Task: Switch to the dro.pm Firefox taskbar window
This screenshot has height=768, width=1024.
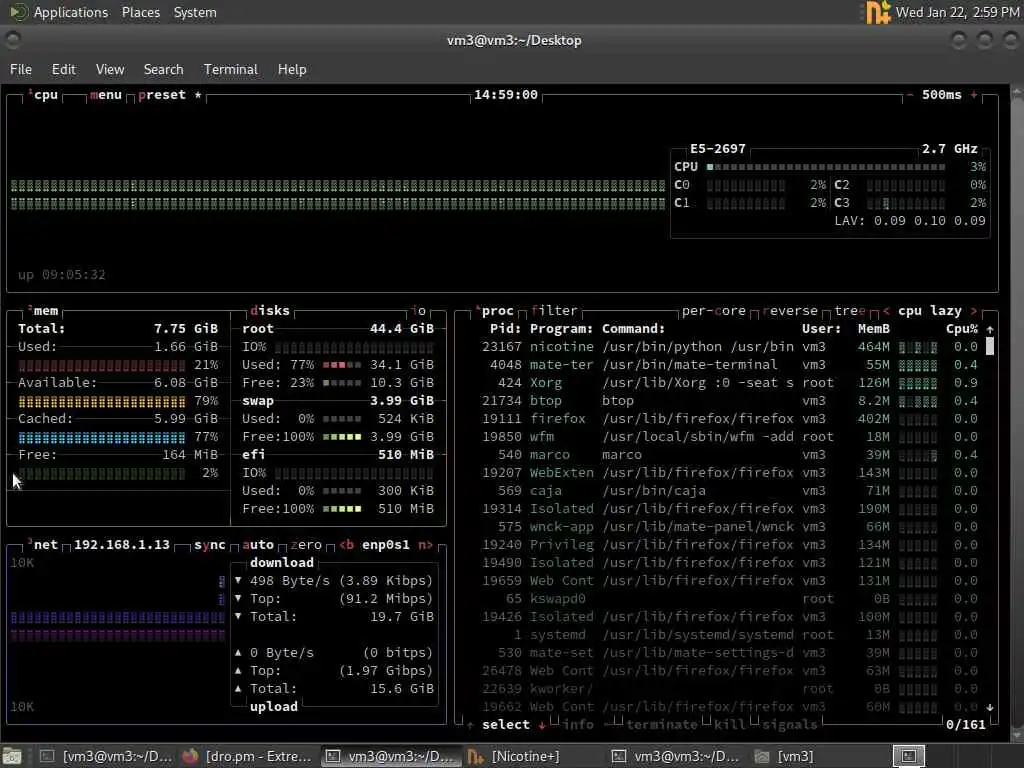Action: [248, 756]
